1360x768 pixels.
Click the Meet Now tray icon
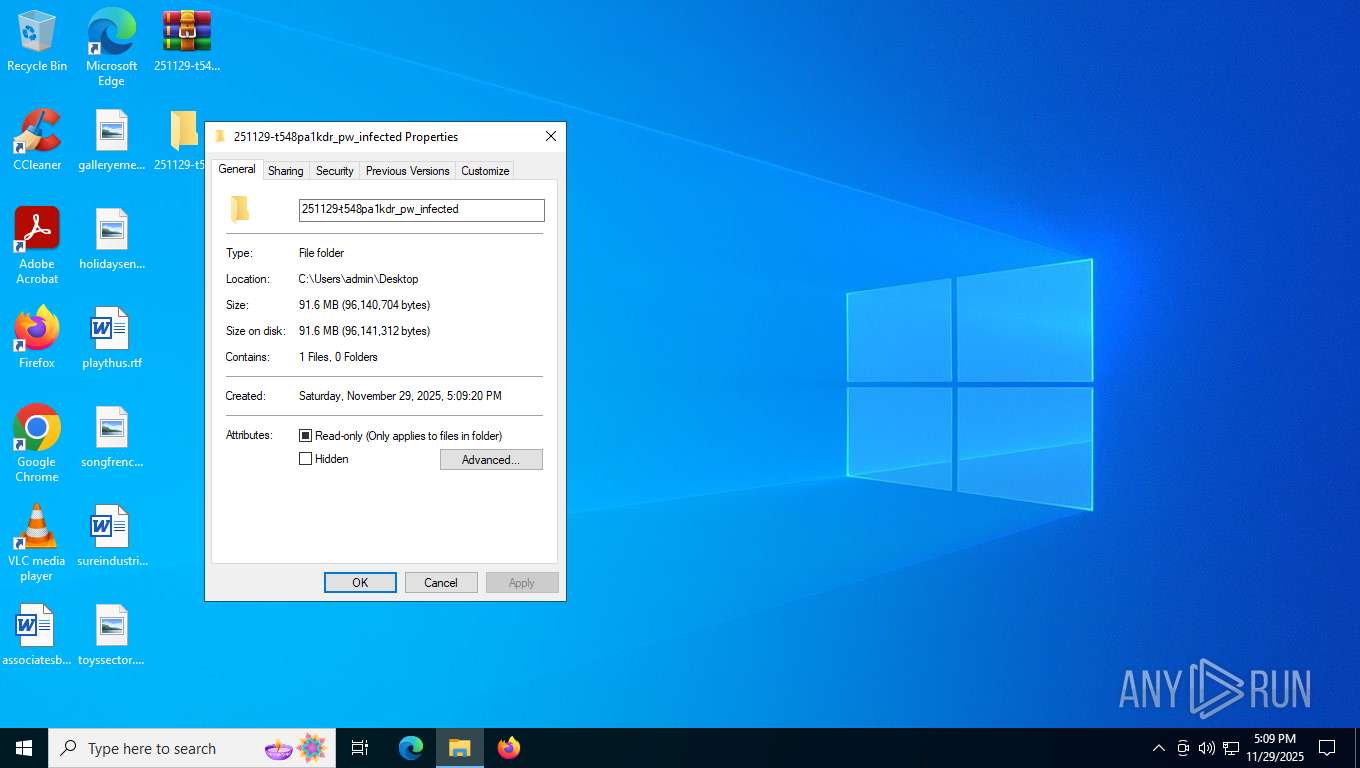1183,748
